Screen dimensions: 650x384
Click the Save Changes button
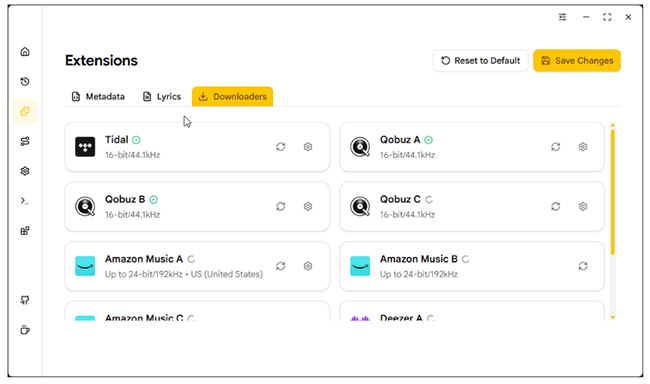pyautogui.click(x=577, y=61)
